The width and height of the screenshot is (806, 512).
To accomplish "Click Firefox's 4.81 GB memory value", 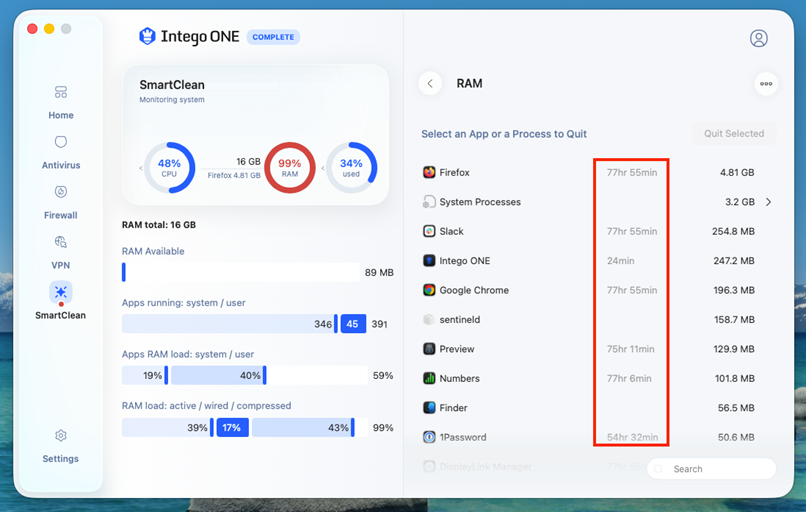I will 737,172.
